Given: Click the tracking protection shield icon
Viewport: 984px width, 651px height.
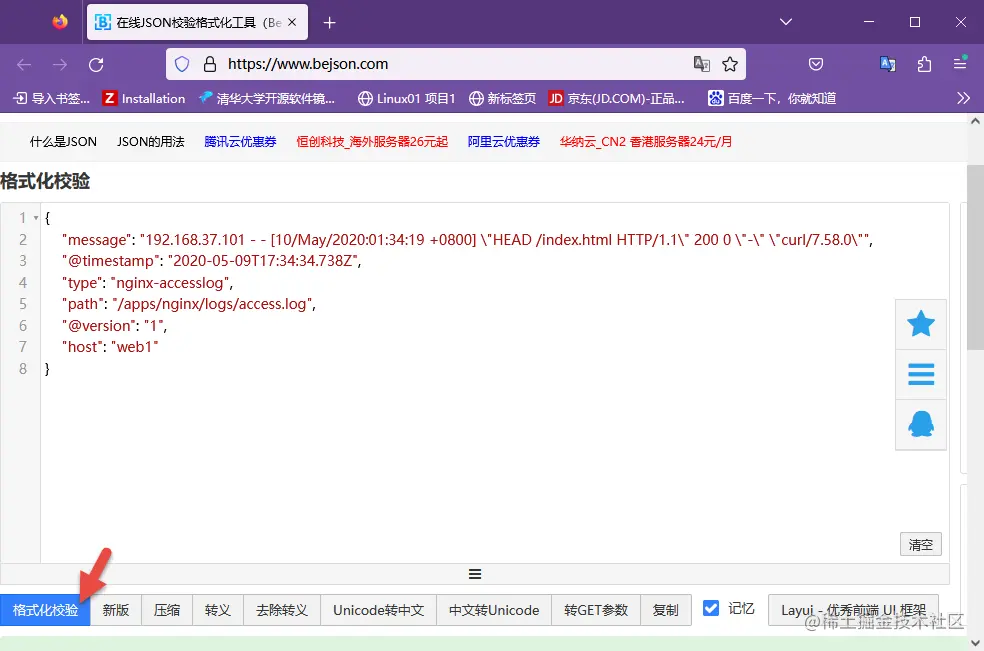Looking at the screenshot, I should pos(181,63).
